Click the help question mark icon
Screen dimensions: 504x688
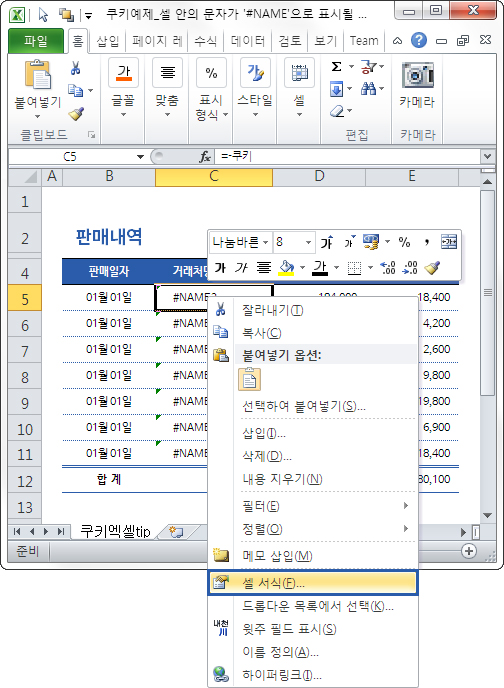419,40
